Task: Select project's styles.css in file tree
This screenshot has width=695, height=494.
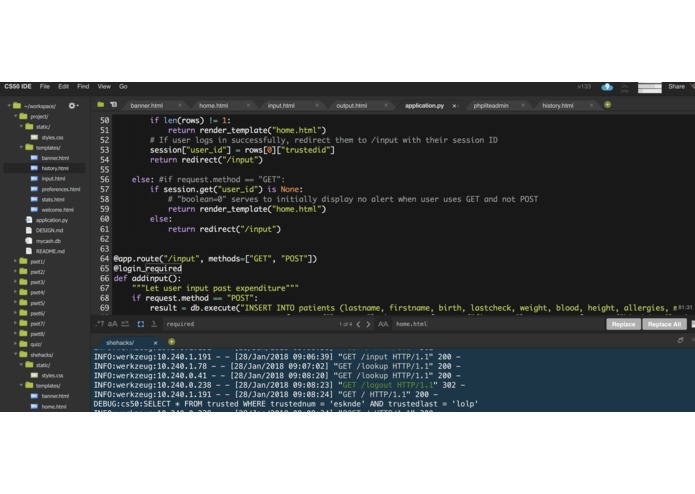Action: (x=52, y=137)
